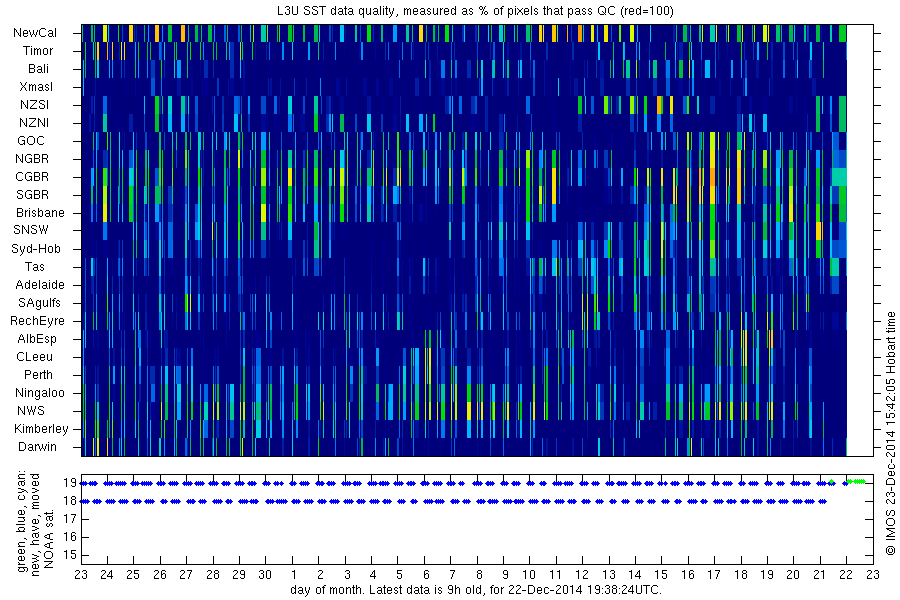The width and height of the screenshot is (900, 600).
Task: Click the NZSI row label
Action: coord(34,105)
